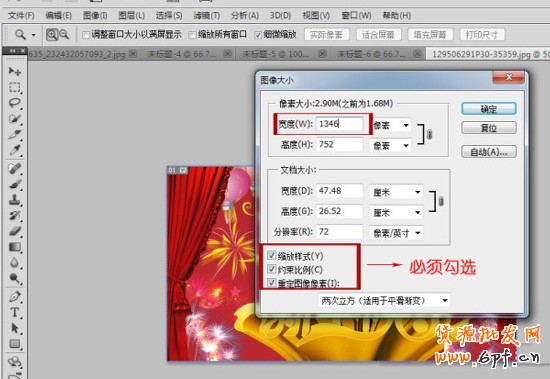Select the Rectangular Marquee tool

coord(14,87)
